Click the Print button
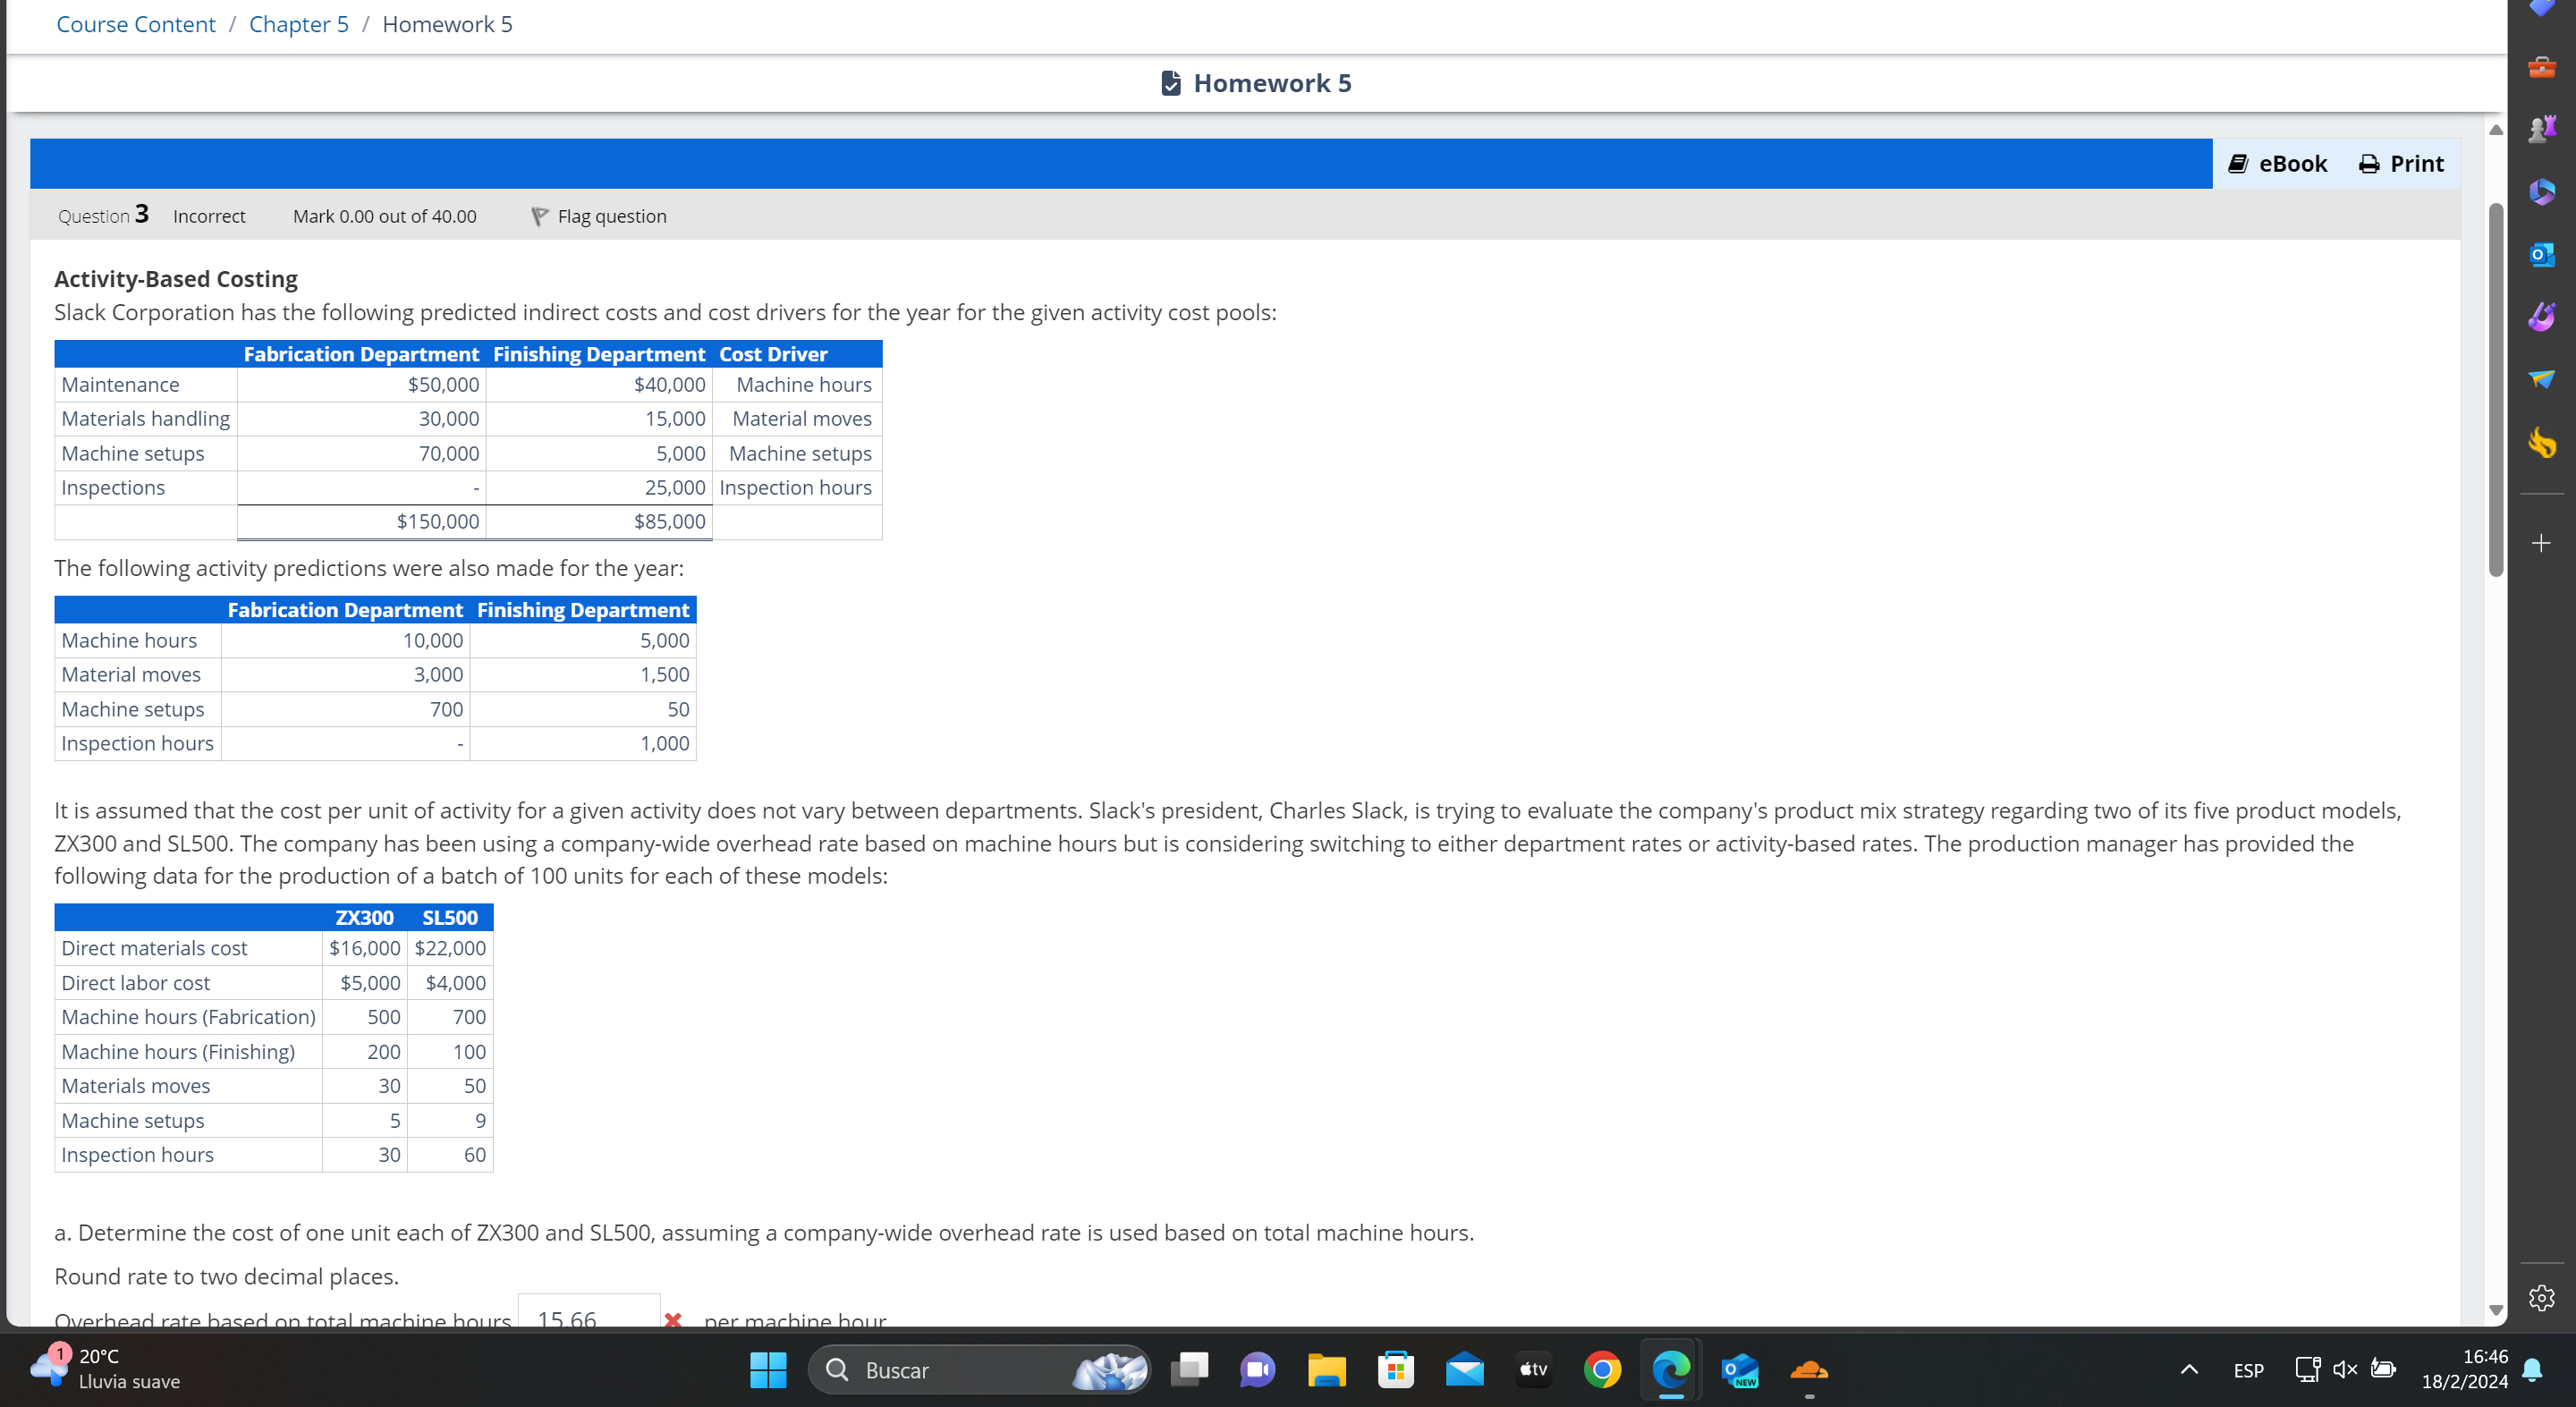The image size is (2576, 1407). [x=2400, y=164]
